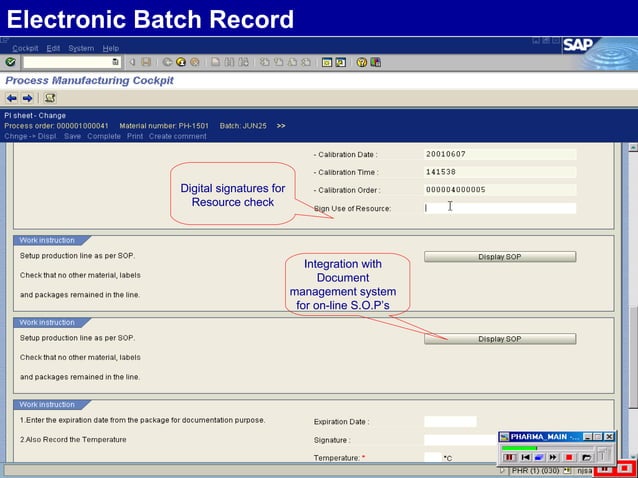This screenshot has width=638, height=478.
Task: Expand the >> chevron after Batch JUN25
Action: [281, 126]
